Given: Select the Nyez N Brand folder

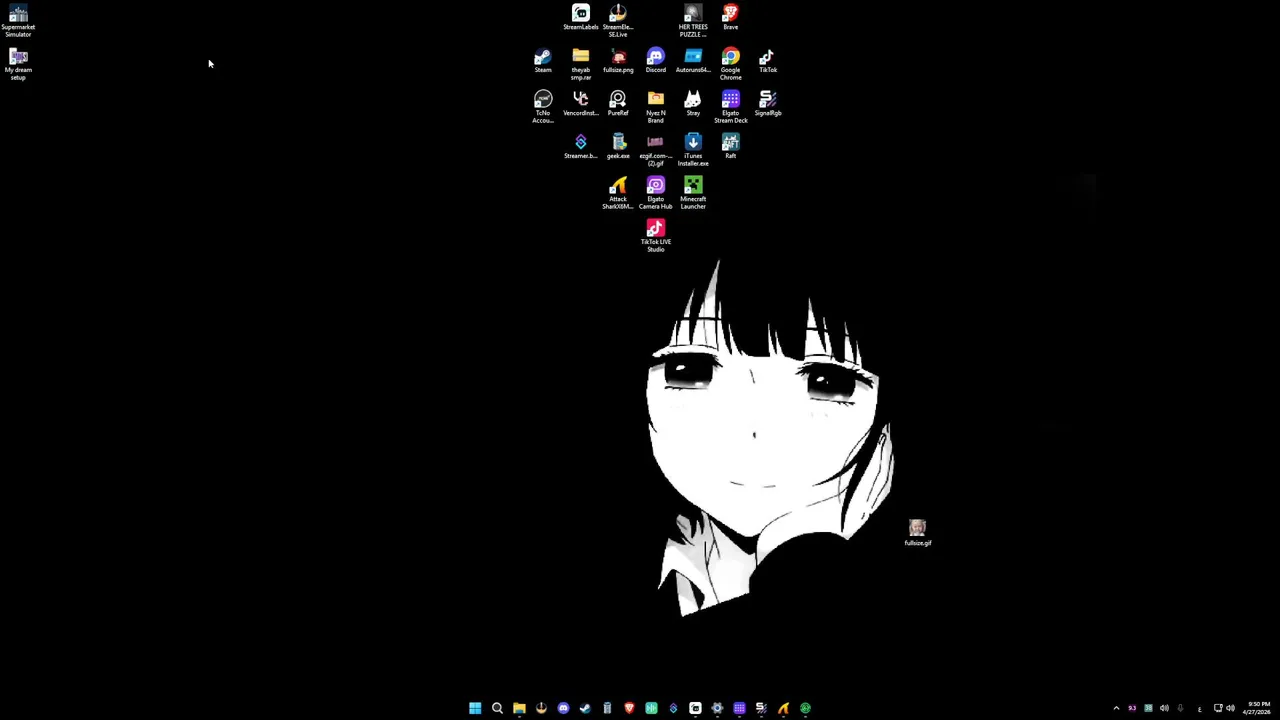Looking at the screenshot, I should 656,107.
